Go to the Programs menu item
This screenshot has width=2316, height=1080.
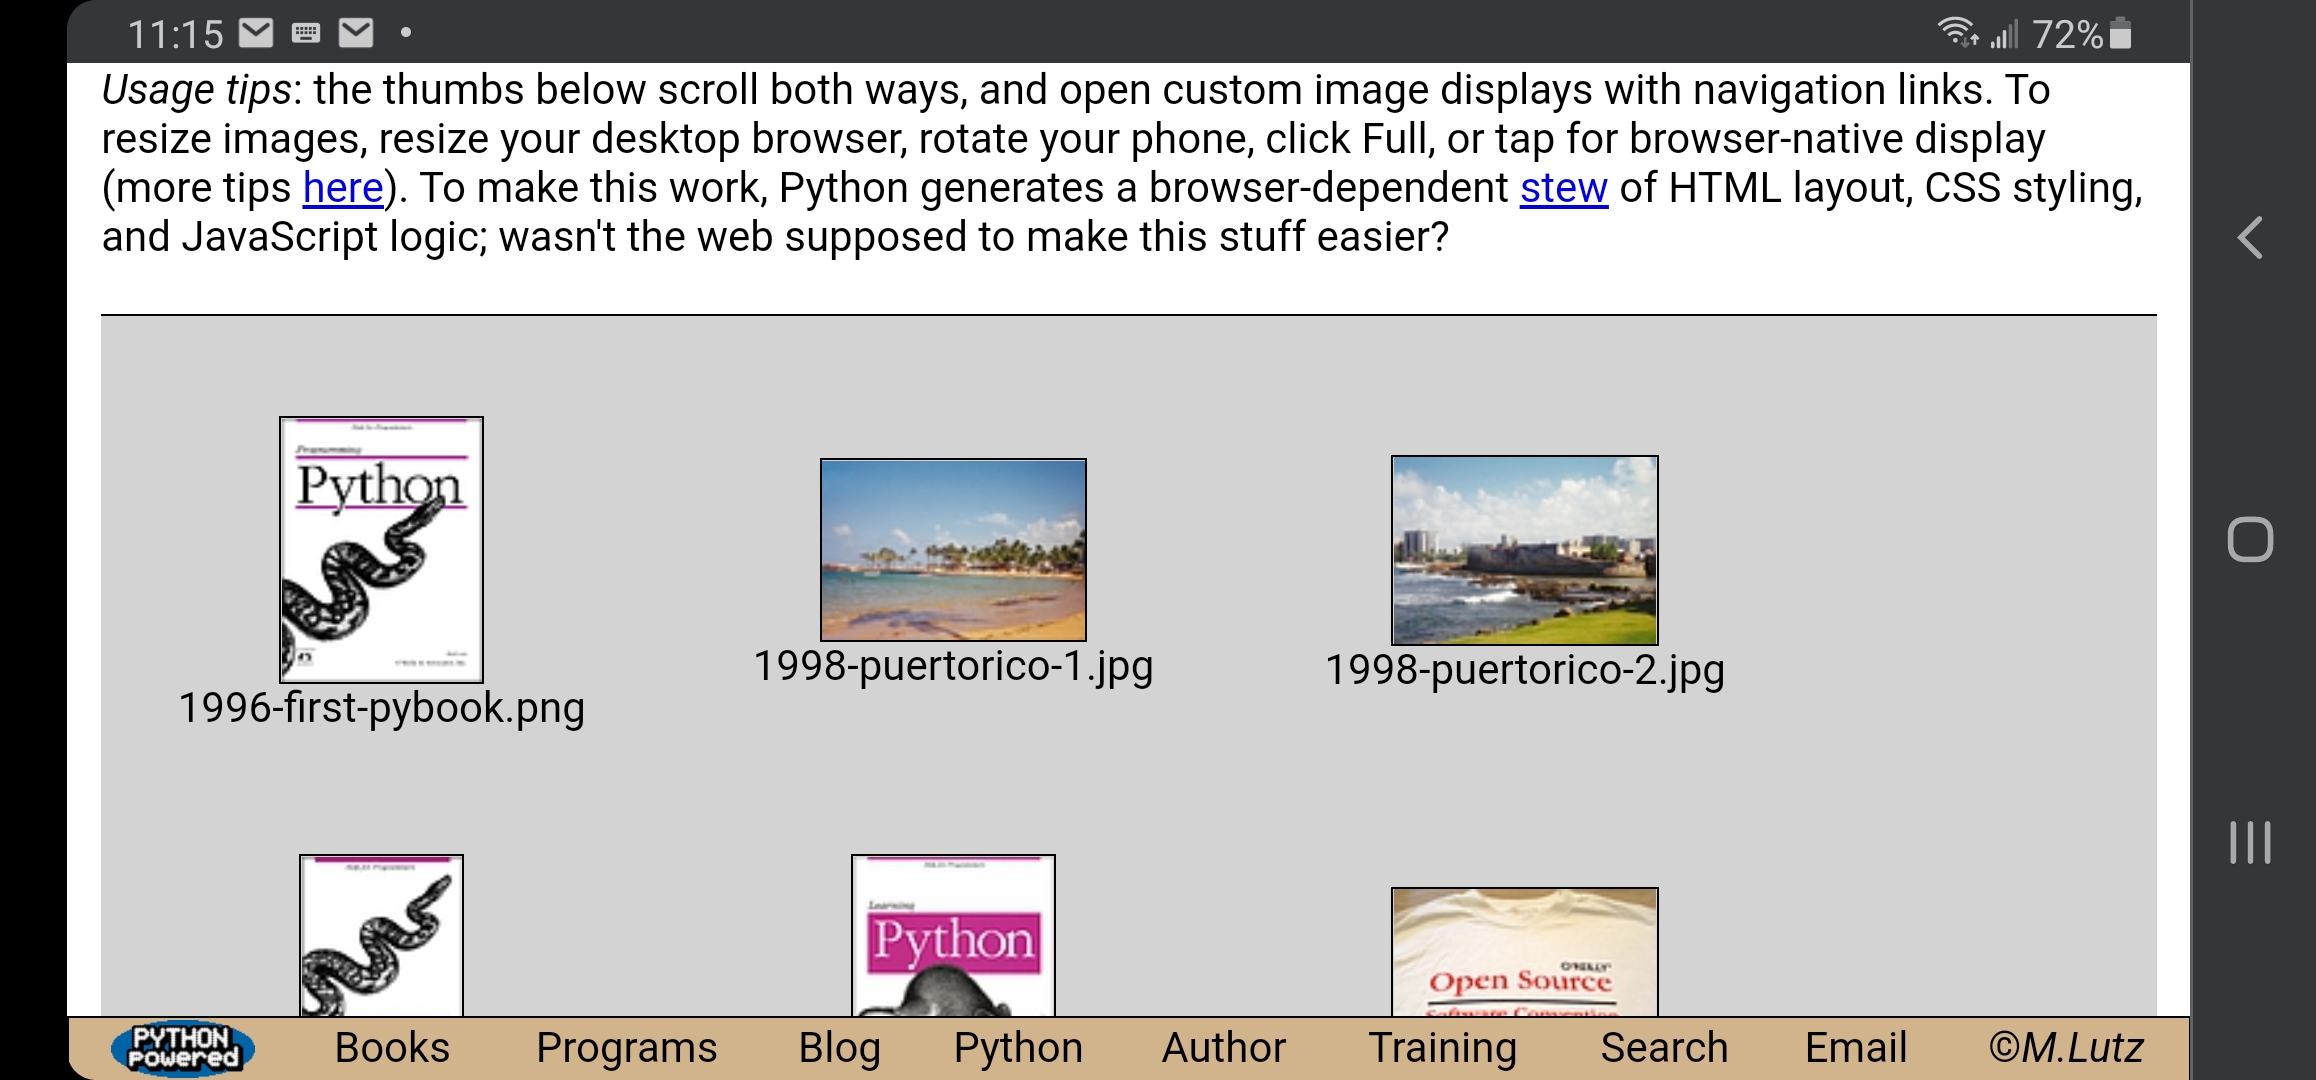point(626,1048)
